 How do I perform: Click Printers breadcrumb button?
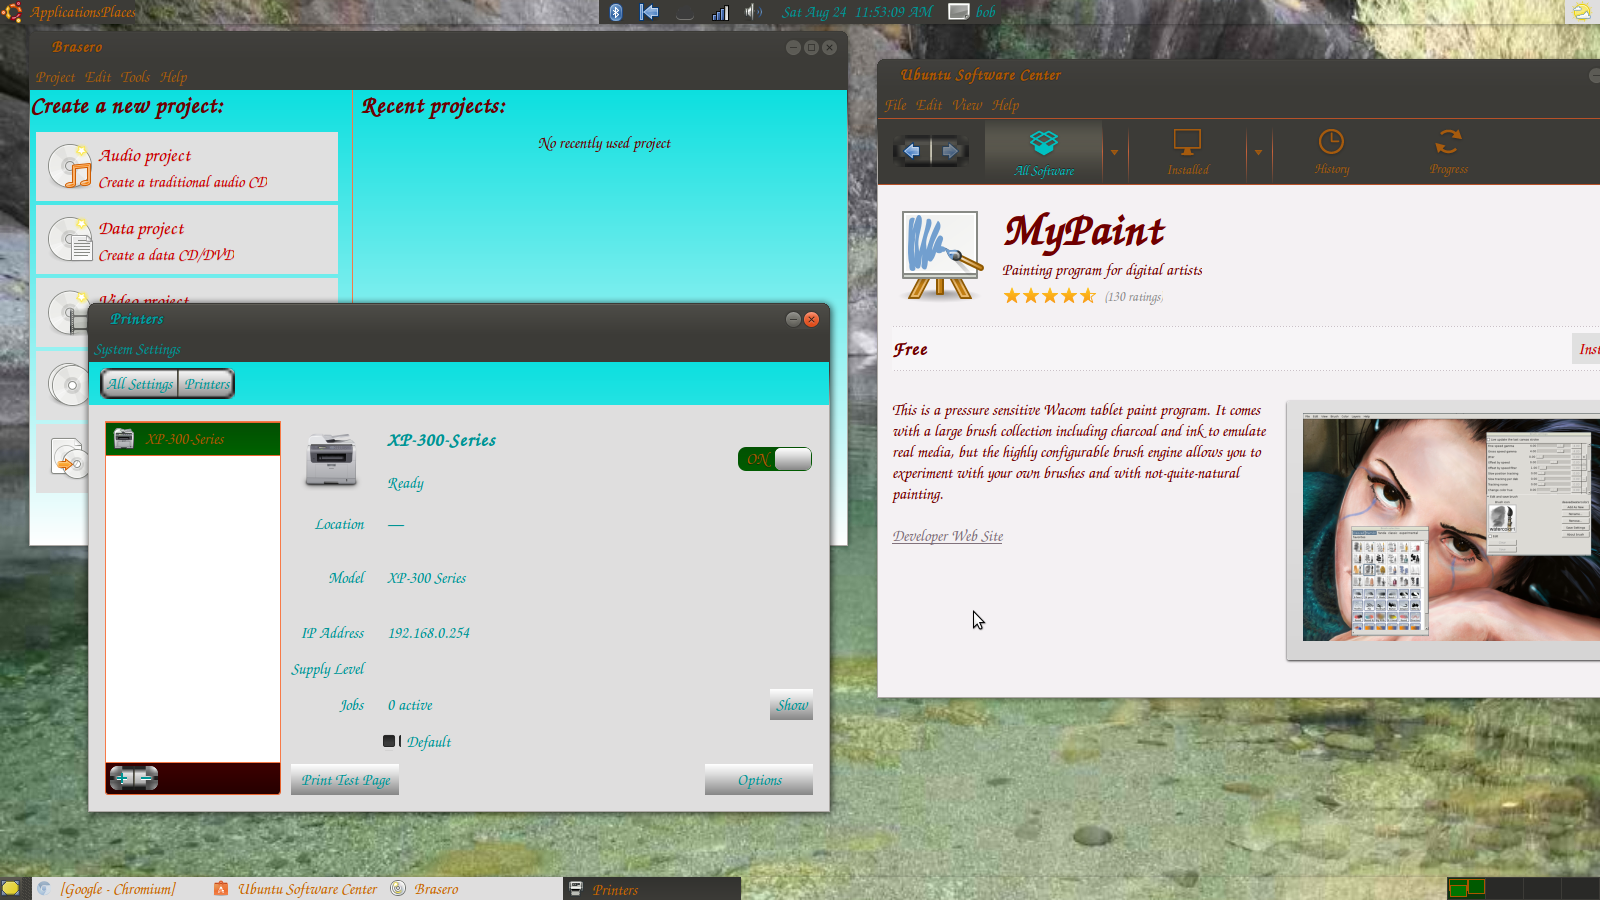tap(207, 384)
